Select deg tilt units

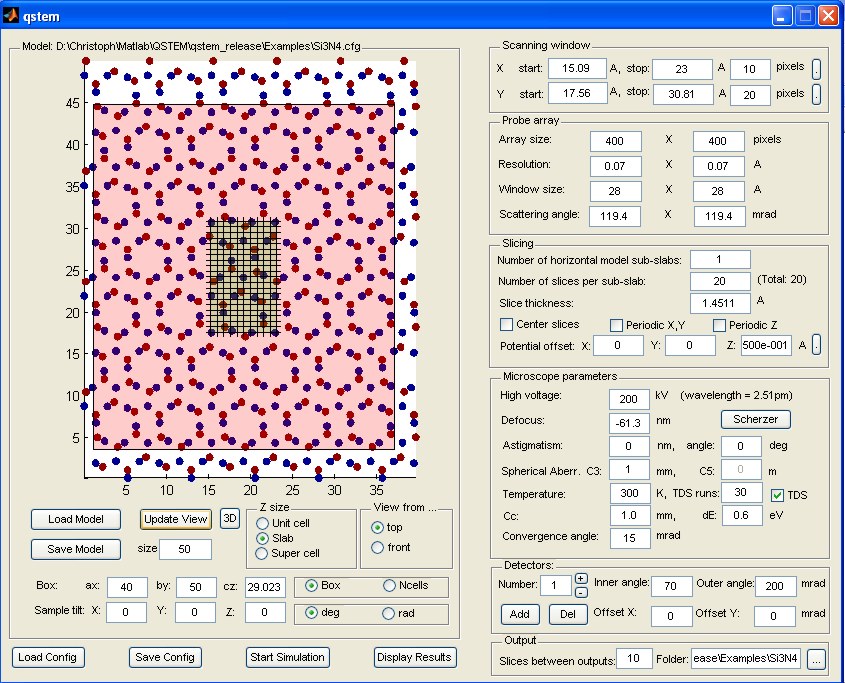[311, 613]
